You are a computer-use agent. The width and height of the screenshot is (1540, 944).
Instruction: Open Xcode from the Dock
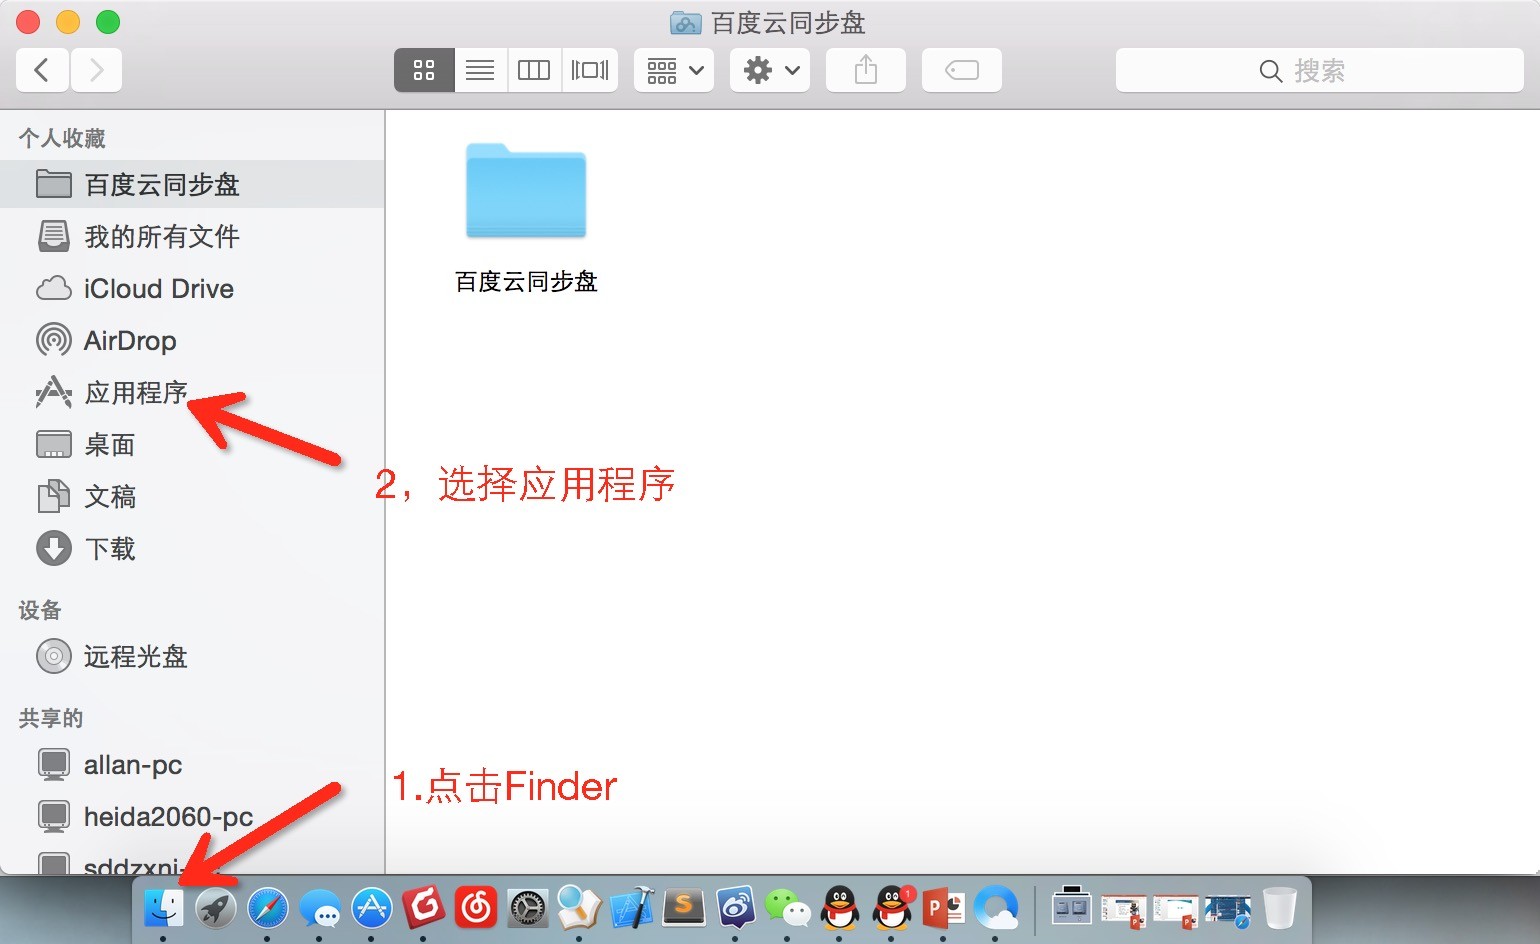click(x=632, y=908)
